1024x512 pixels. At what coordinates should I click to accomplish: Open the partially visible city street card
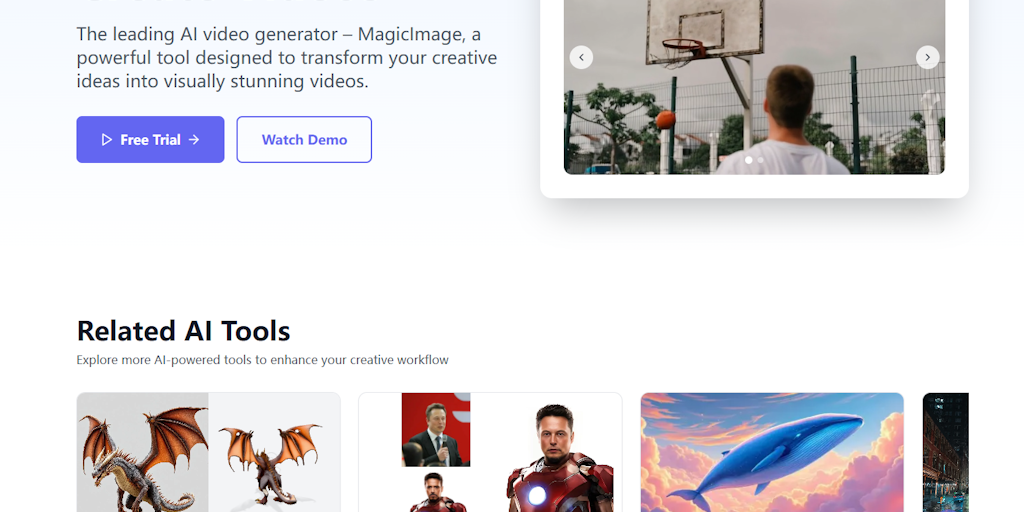[x=945, y=452]
